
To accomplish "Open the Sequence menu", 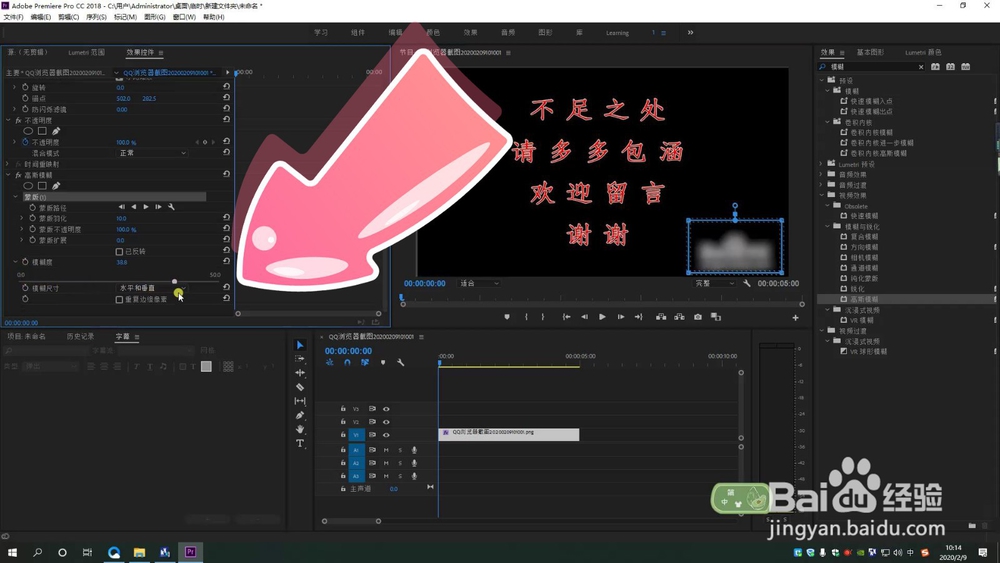I will point(96,17).
